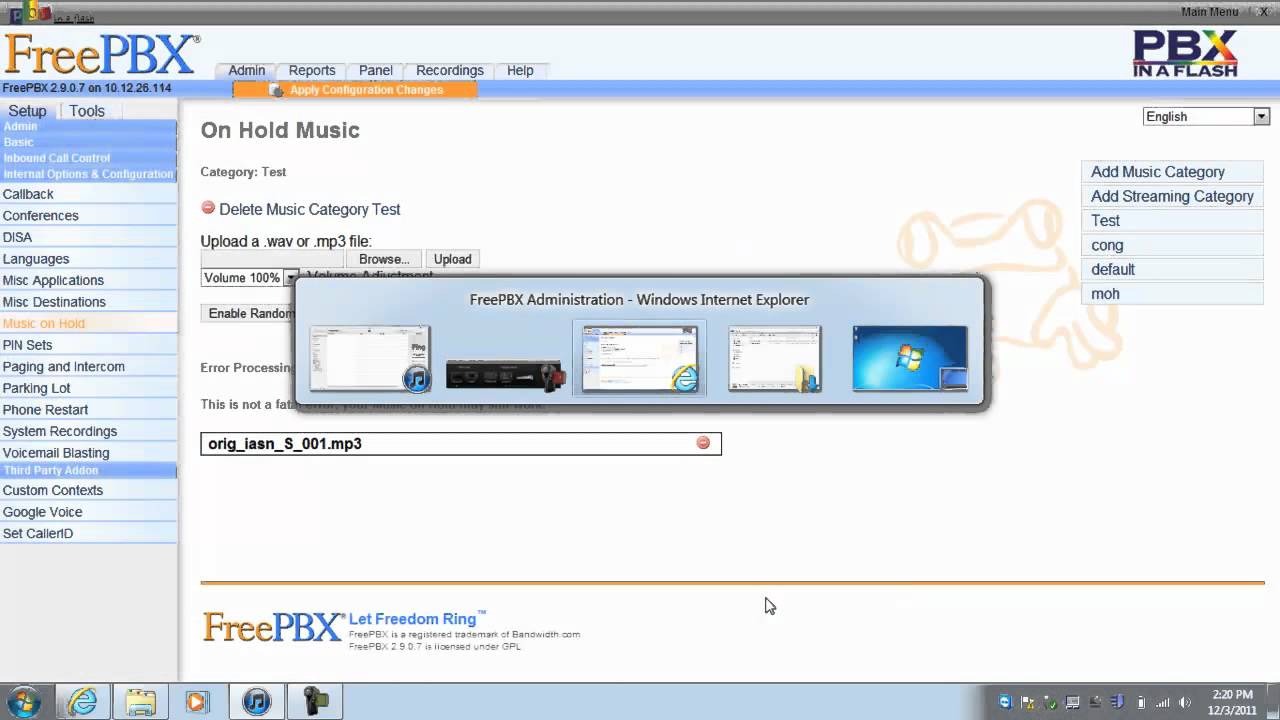Select the default music category

point(1172,270)
